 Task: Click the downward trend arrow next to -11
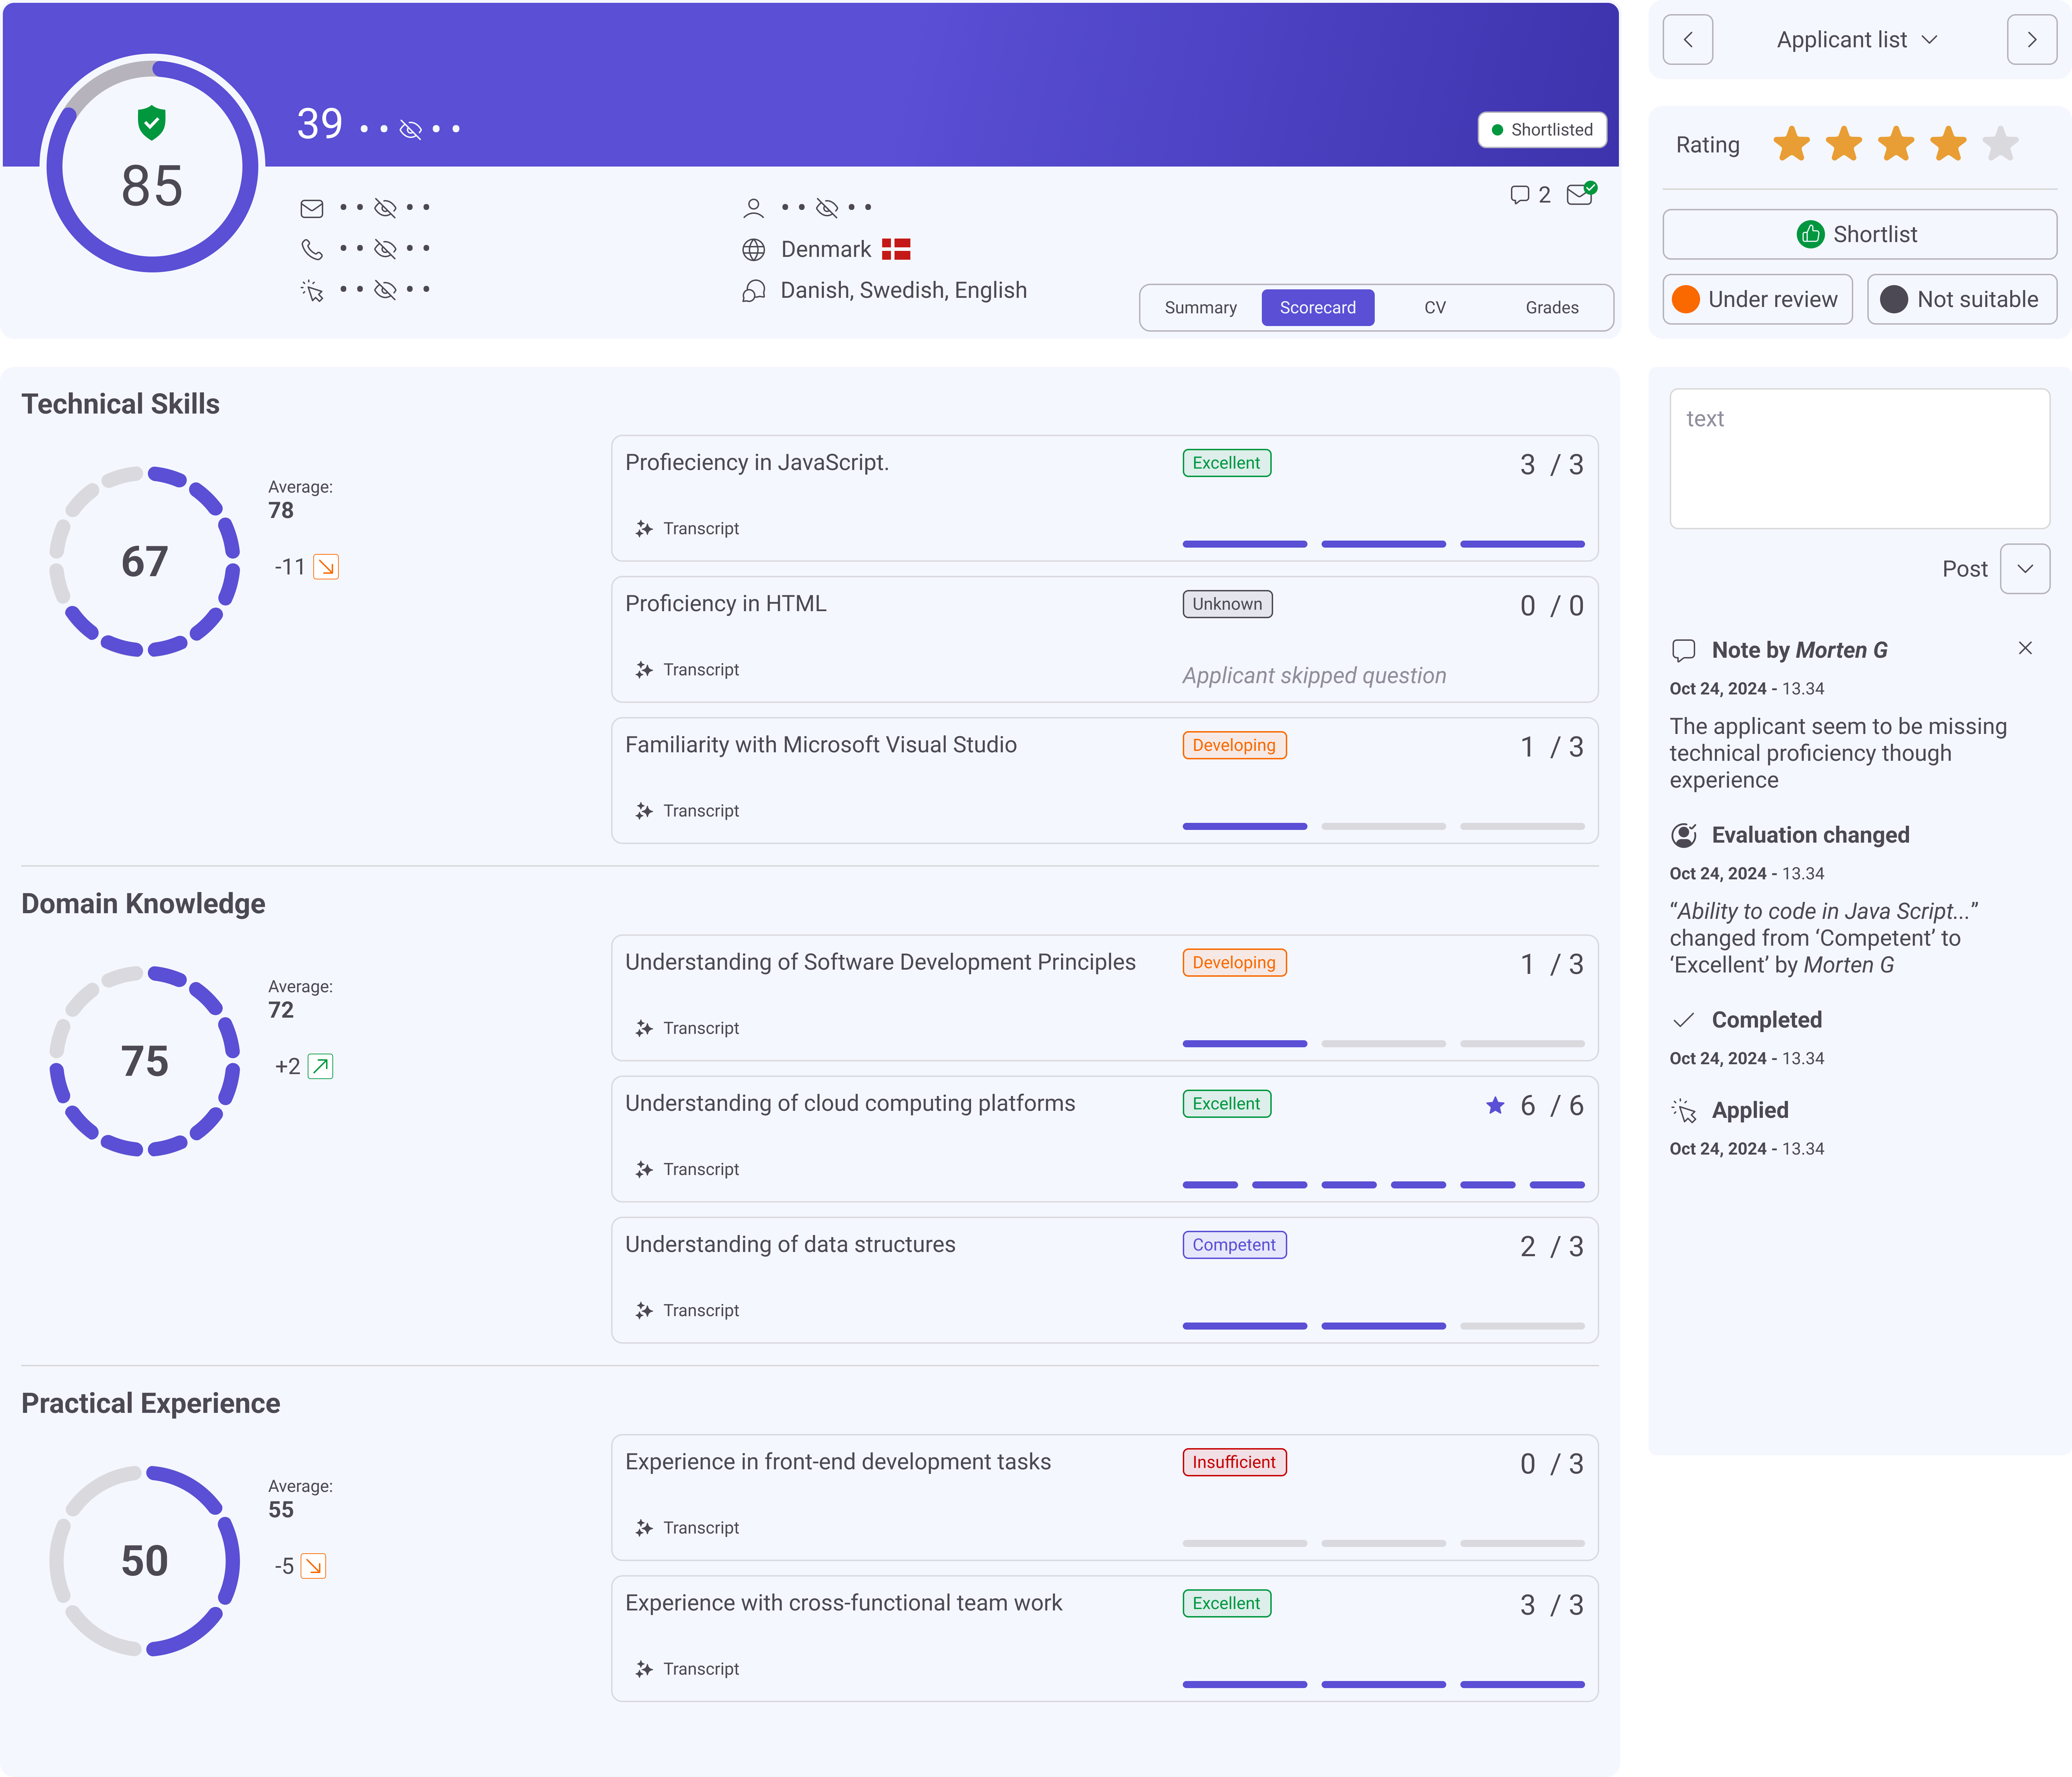pos(326,567)
